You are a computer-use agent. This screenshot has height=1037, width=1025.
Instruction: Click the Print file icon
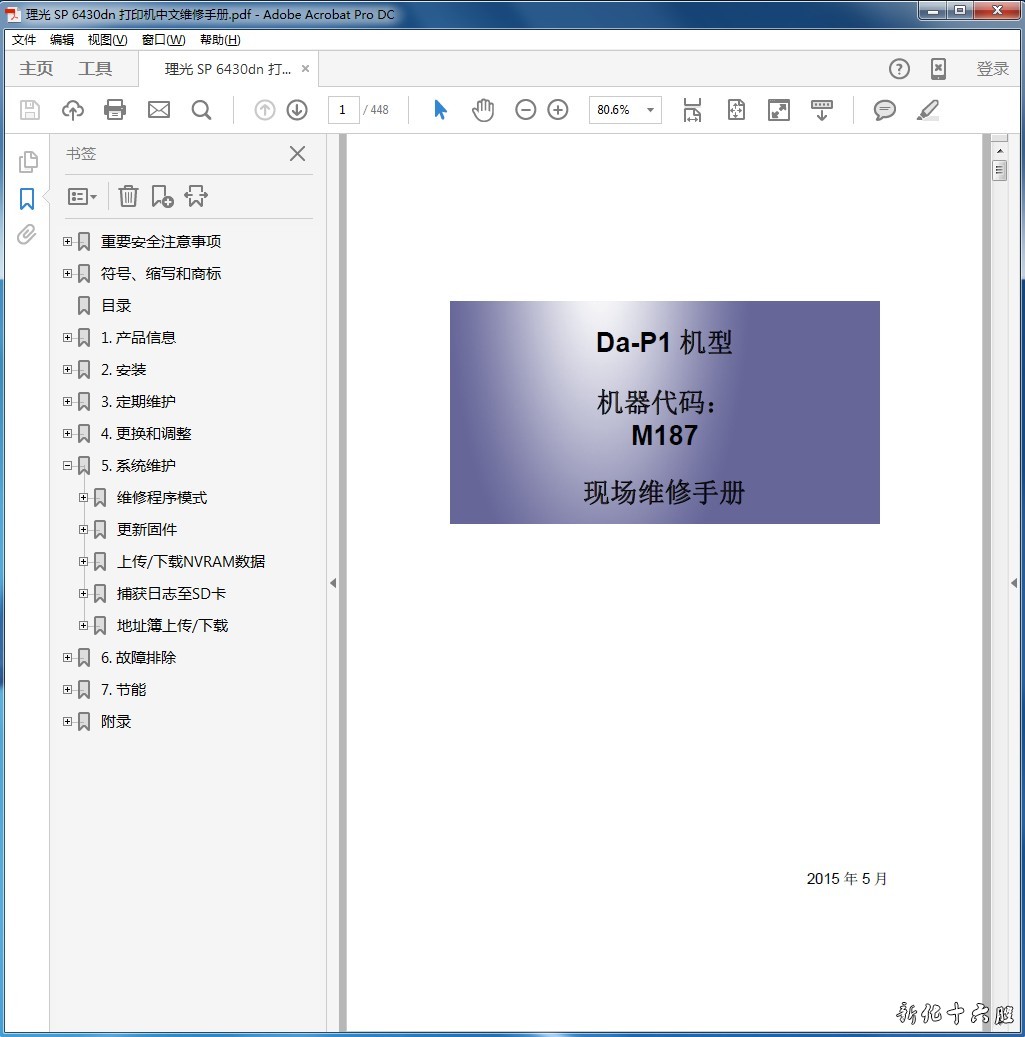click(115, 110)
